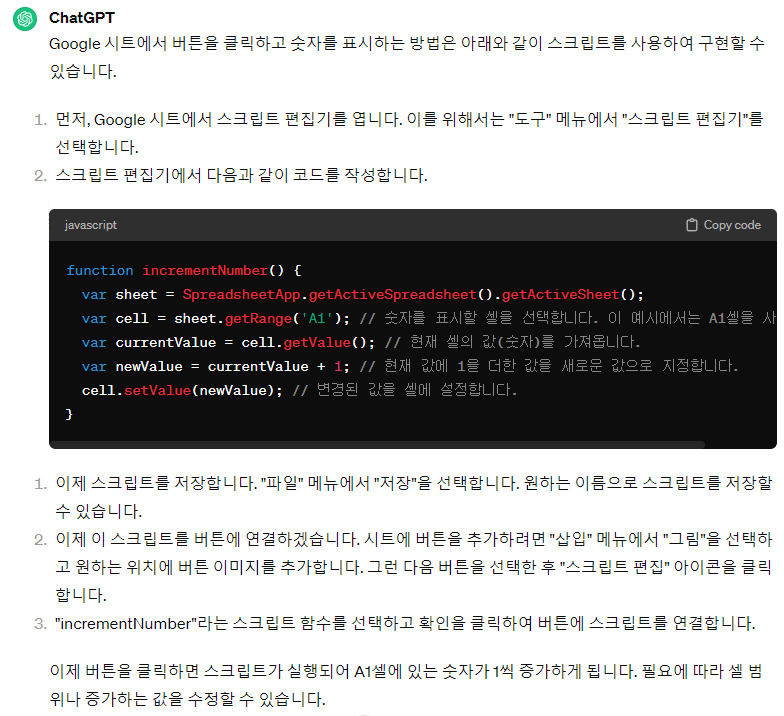Click the closing brace line of code
Image resolution: width=784 pixels, height=716 pixels.
70,414
